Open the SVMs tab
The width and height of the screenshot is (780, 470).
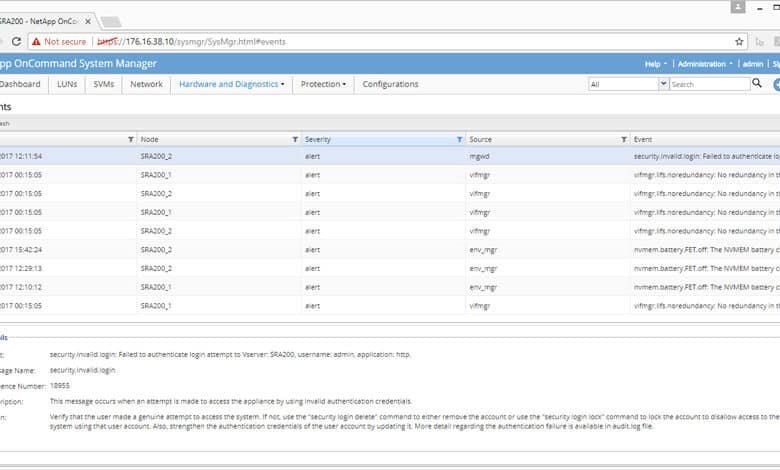click(x=103, y=84)
